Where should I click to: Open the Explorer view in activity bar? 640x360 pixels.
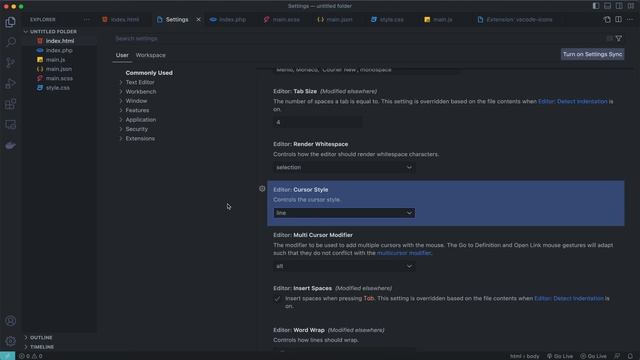point(10,22)
